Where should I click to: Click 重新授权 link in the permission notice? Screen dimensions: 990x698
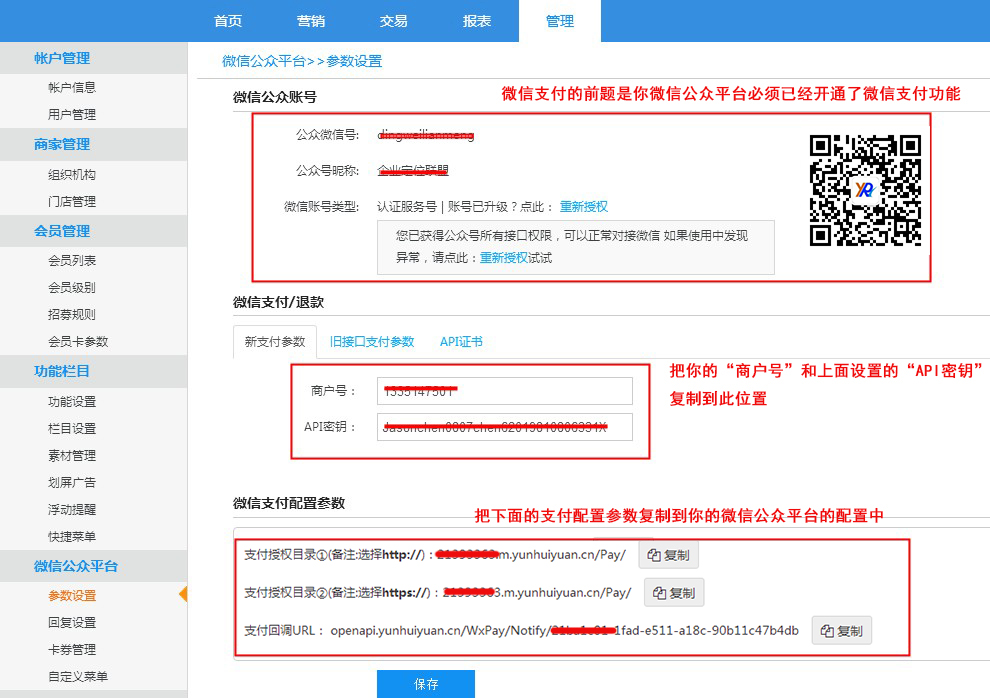pos(504,258)
